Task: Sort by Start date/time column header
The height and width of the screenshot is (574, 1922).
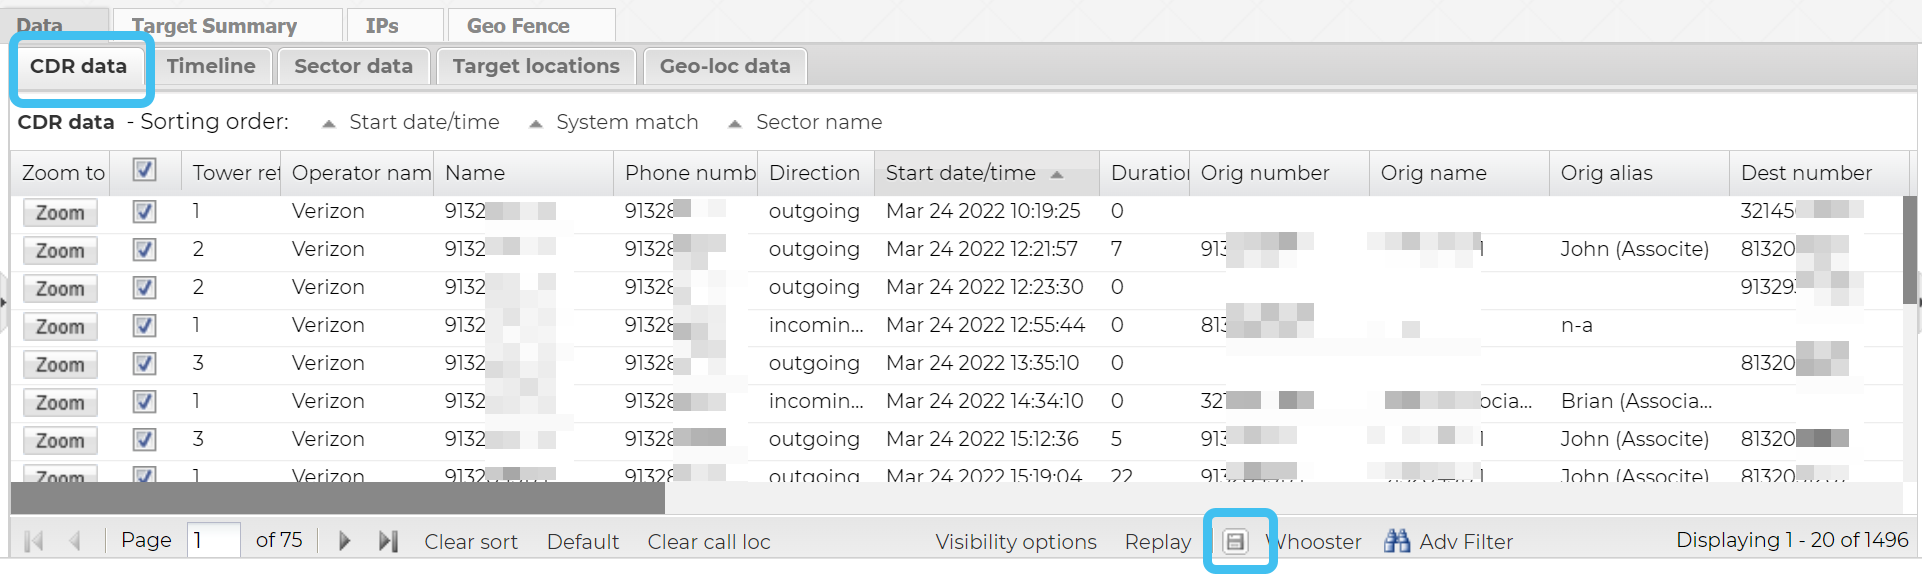Action: 962,173
